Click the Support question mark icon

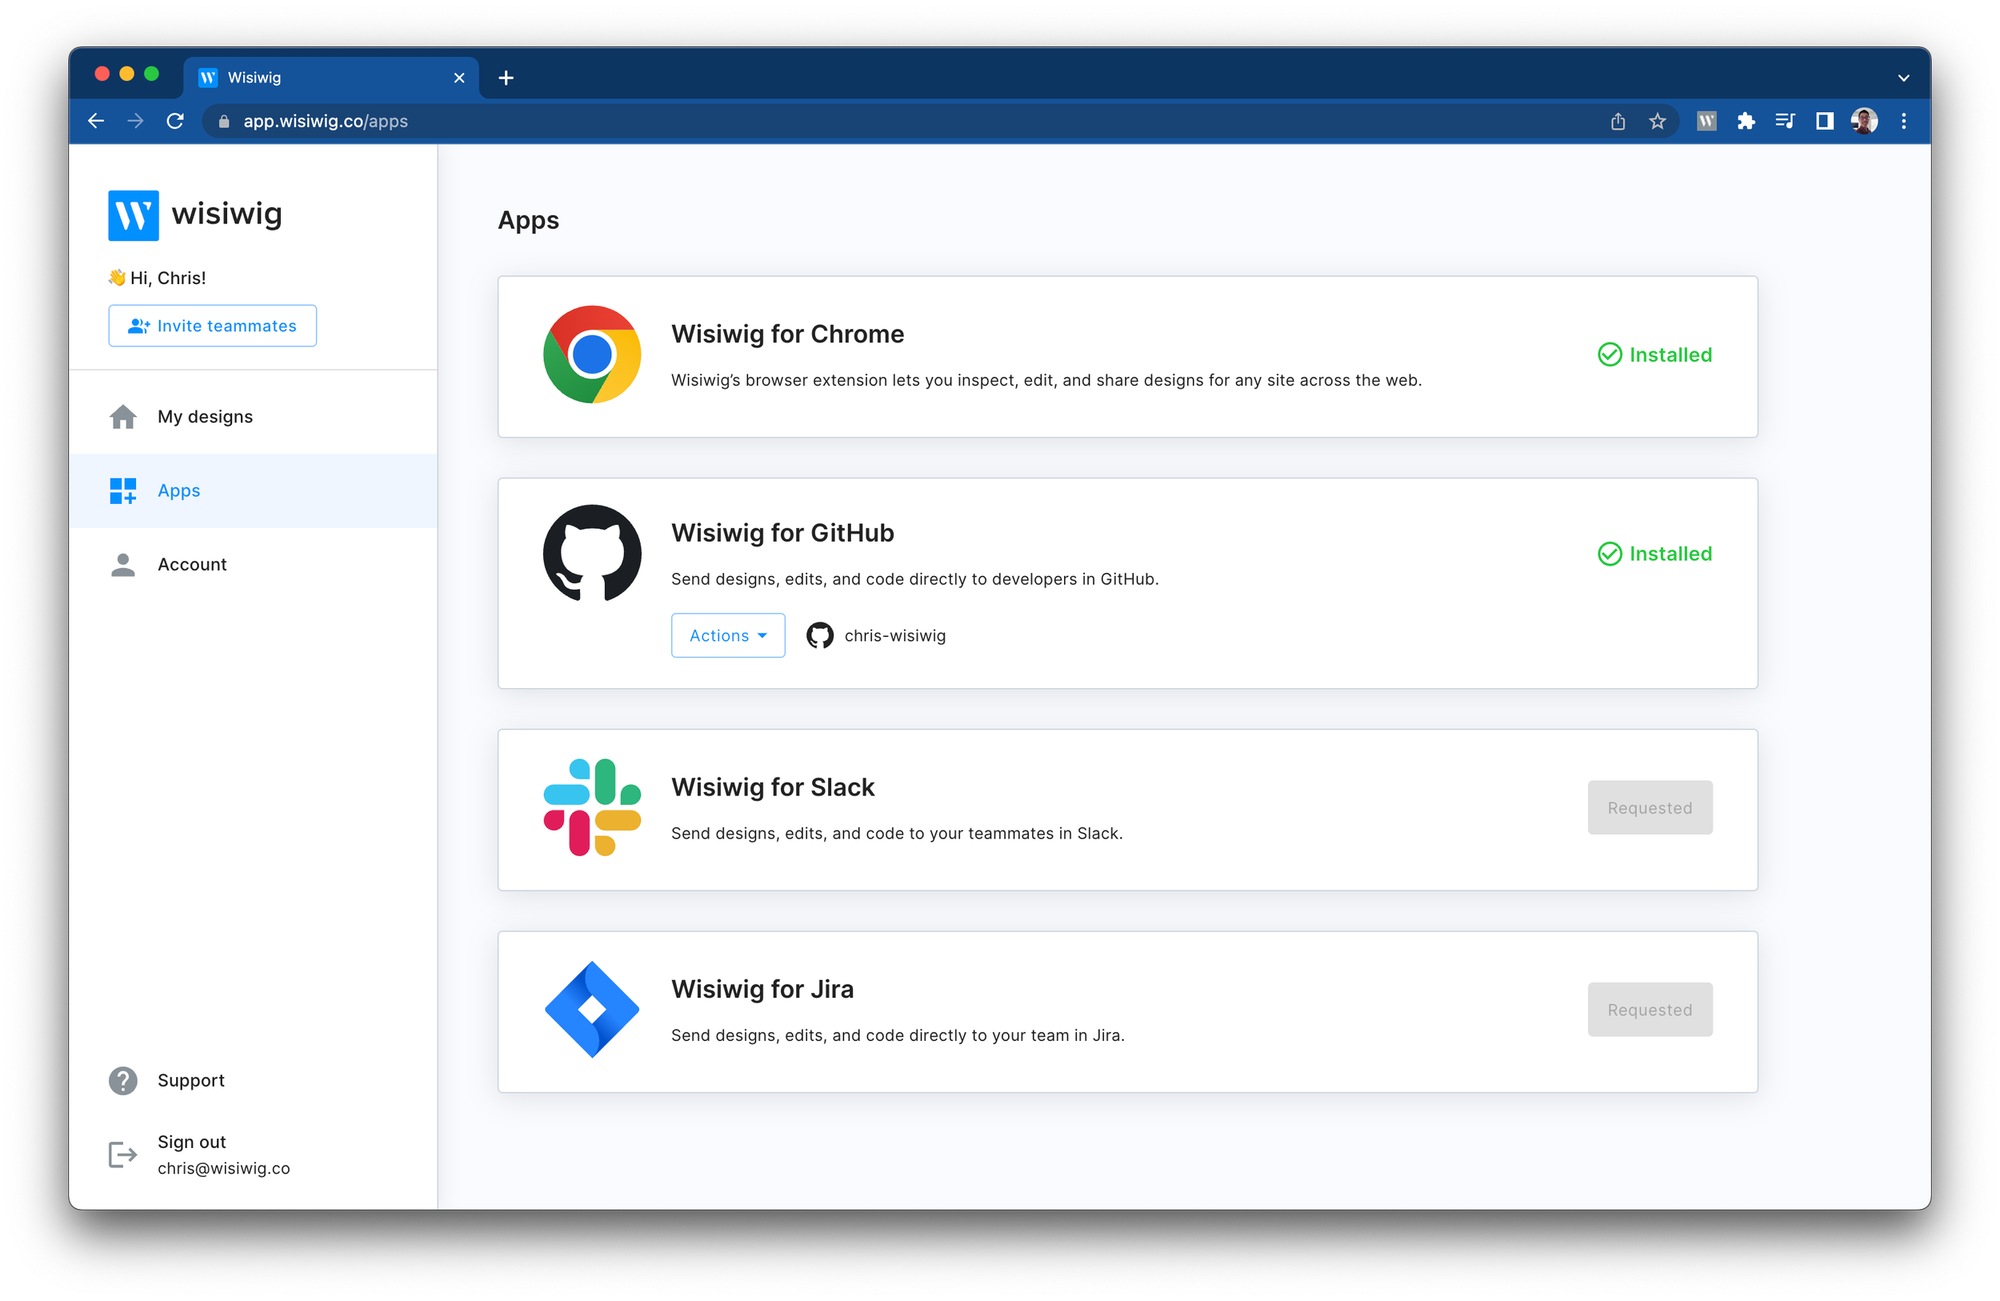[123, 1080]
